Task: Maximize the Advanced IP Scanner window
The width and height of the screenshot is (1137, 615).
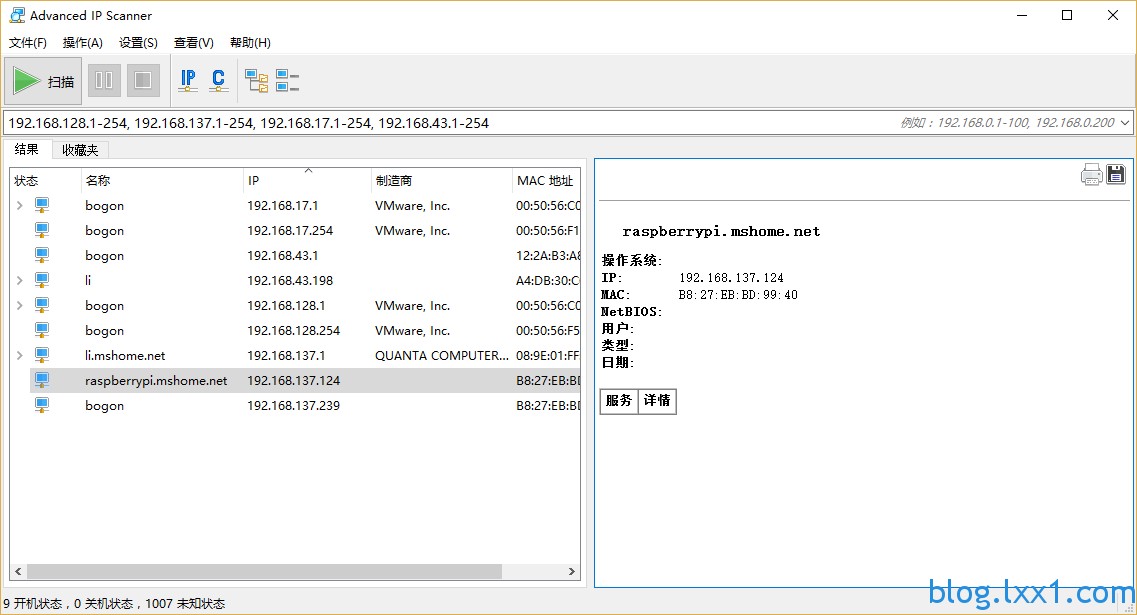Action: [1067, 15]
